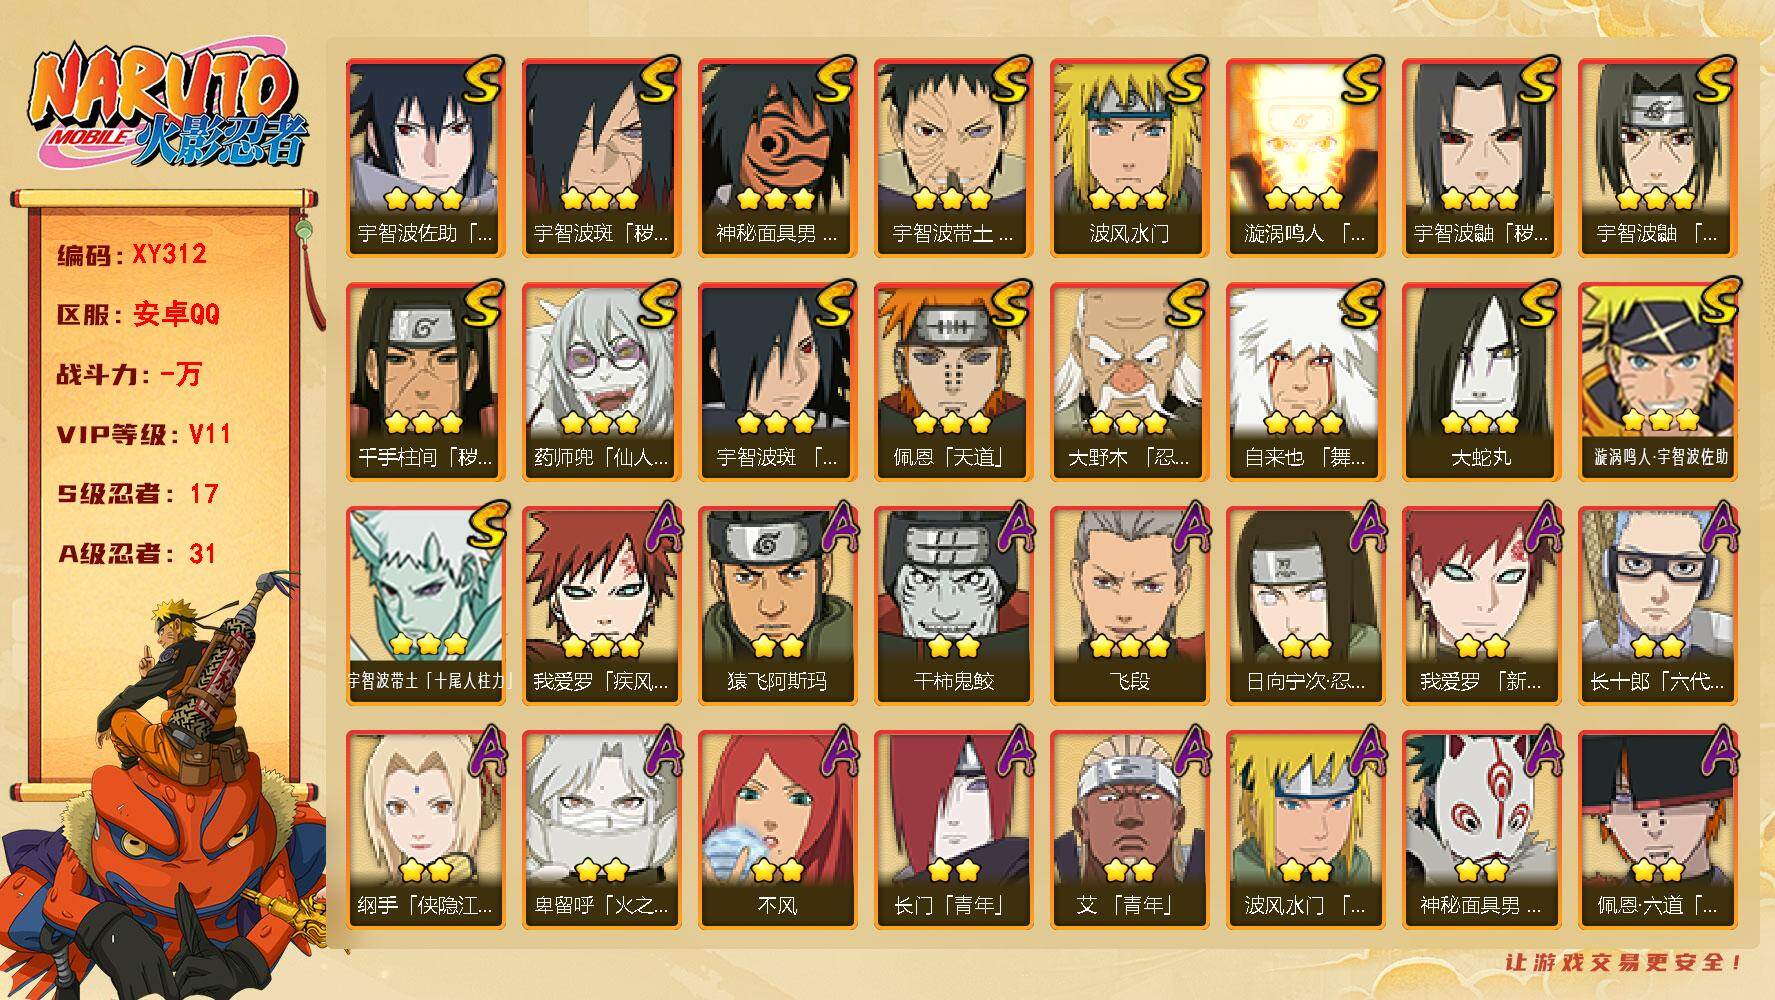Select the red-haired 不凤 card

(777, 829)
